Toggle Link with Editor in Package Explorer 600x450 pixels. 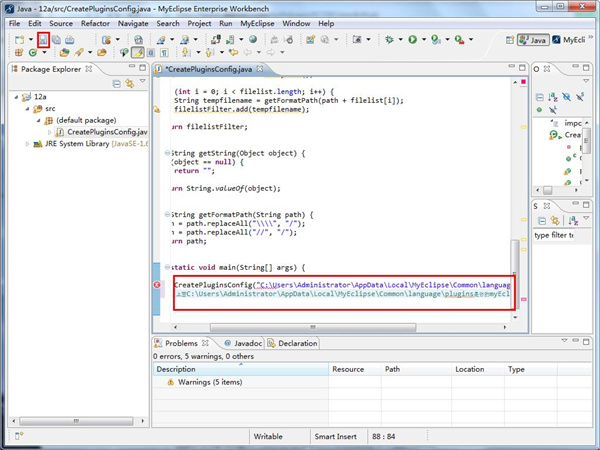coord(129,84)
